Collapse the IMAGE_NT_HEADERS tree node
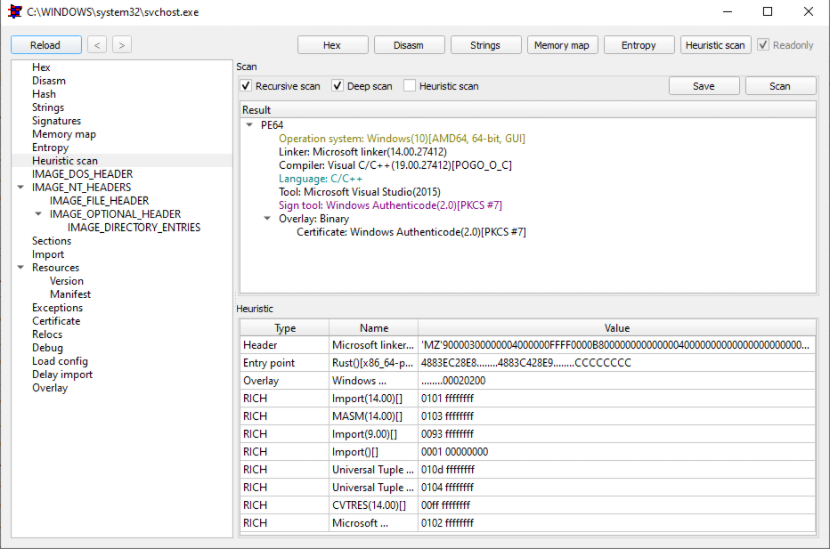The image size is (830, 549). point(21,187)
